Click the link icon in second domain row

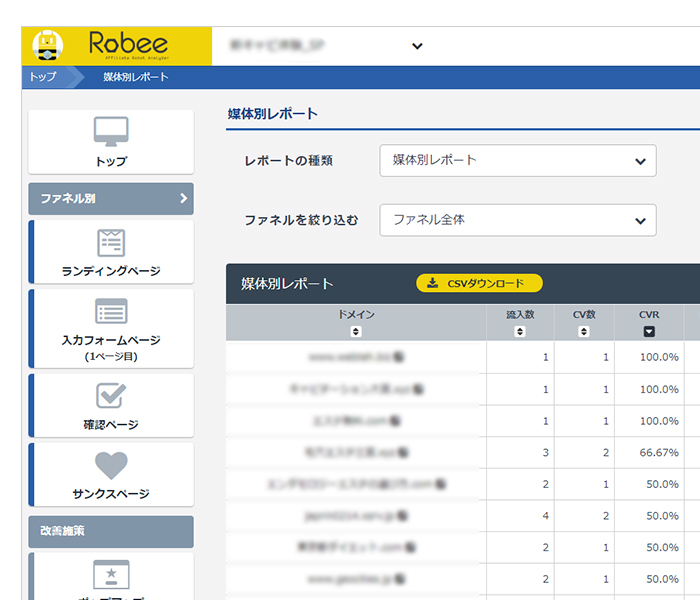click(x=418, y=389)
